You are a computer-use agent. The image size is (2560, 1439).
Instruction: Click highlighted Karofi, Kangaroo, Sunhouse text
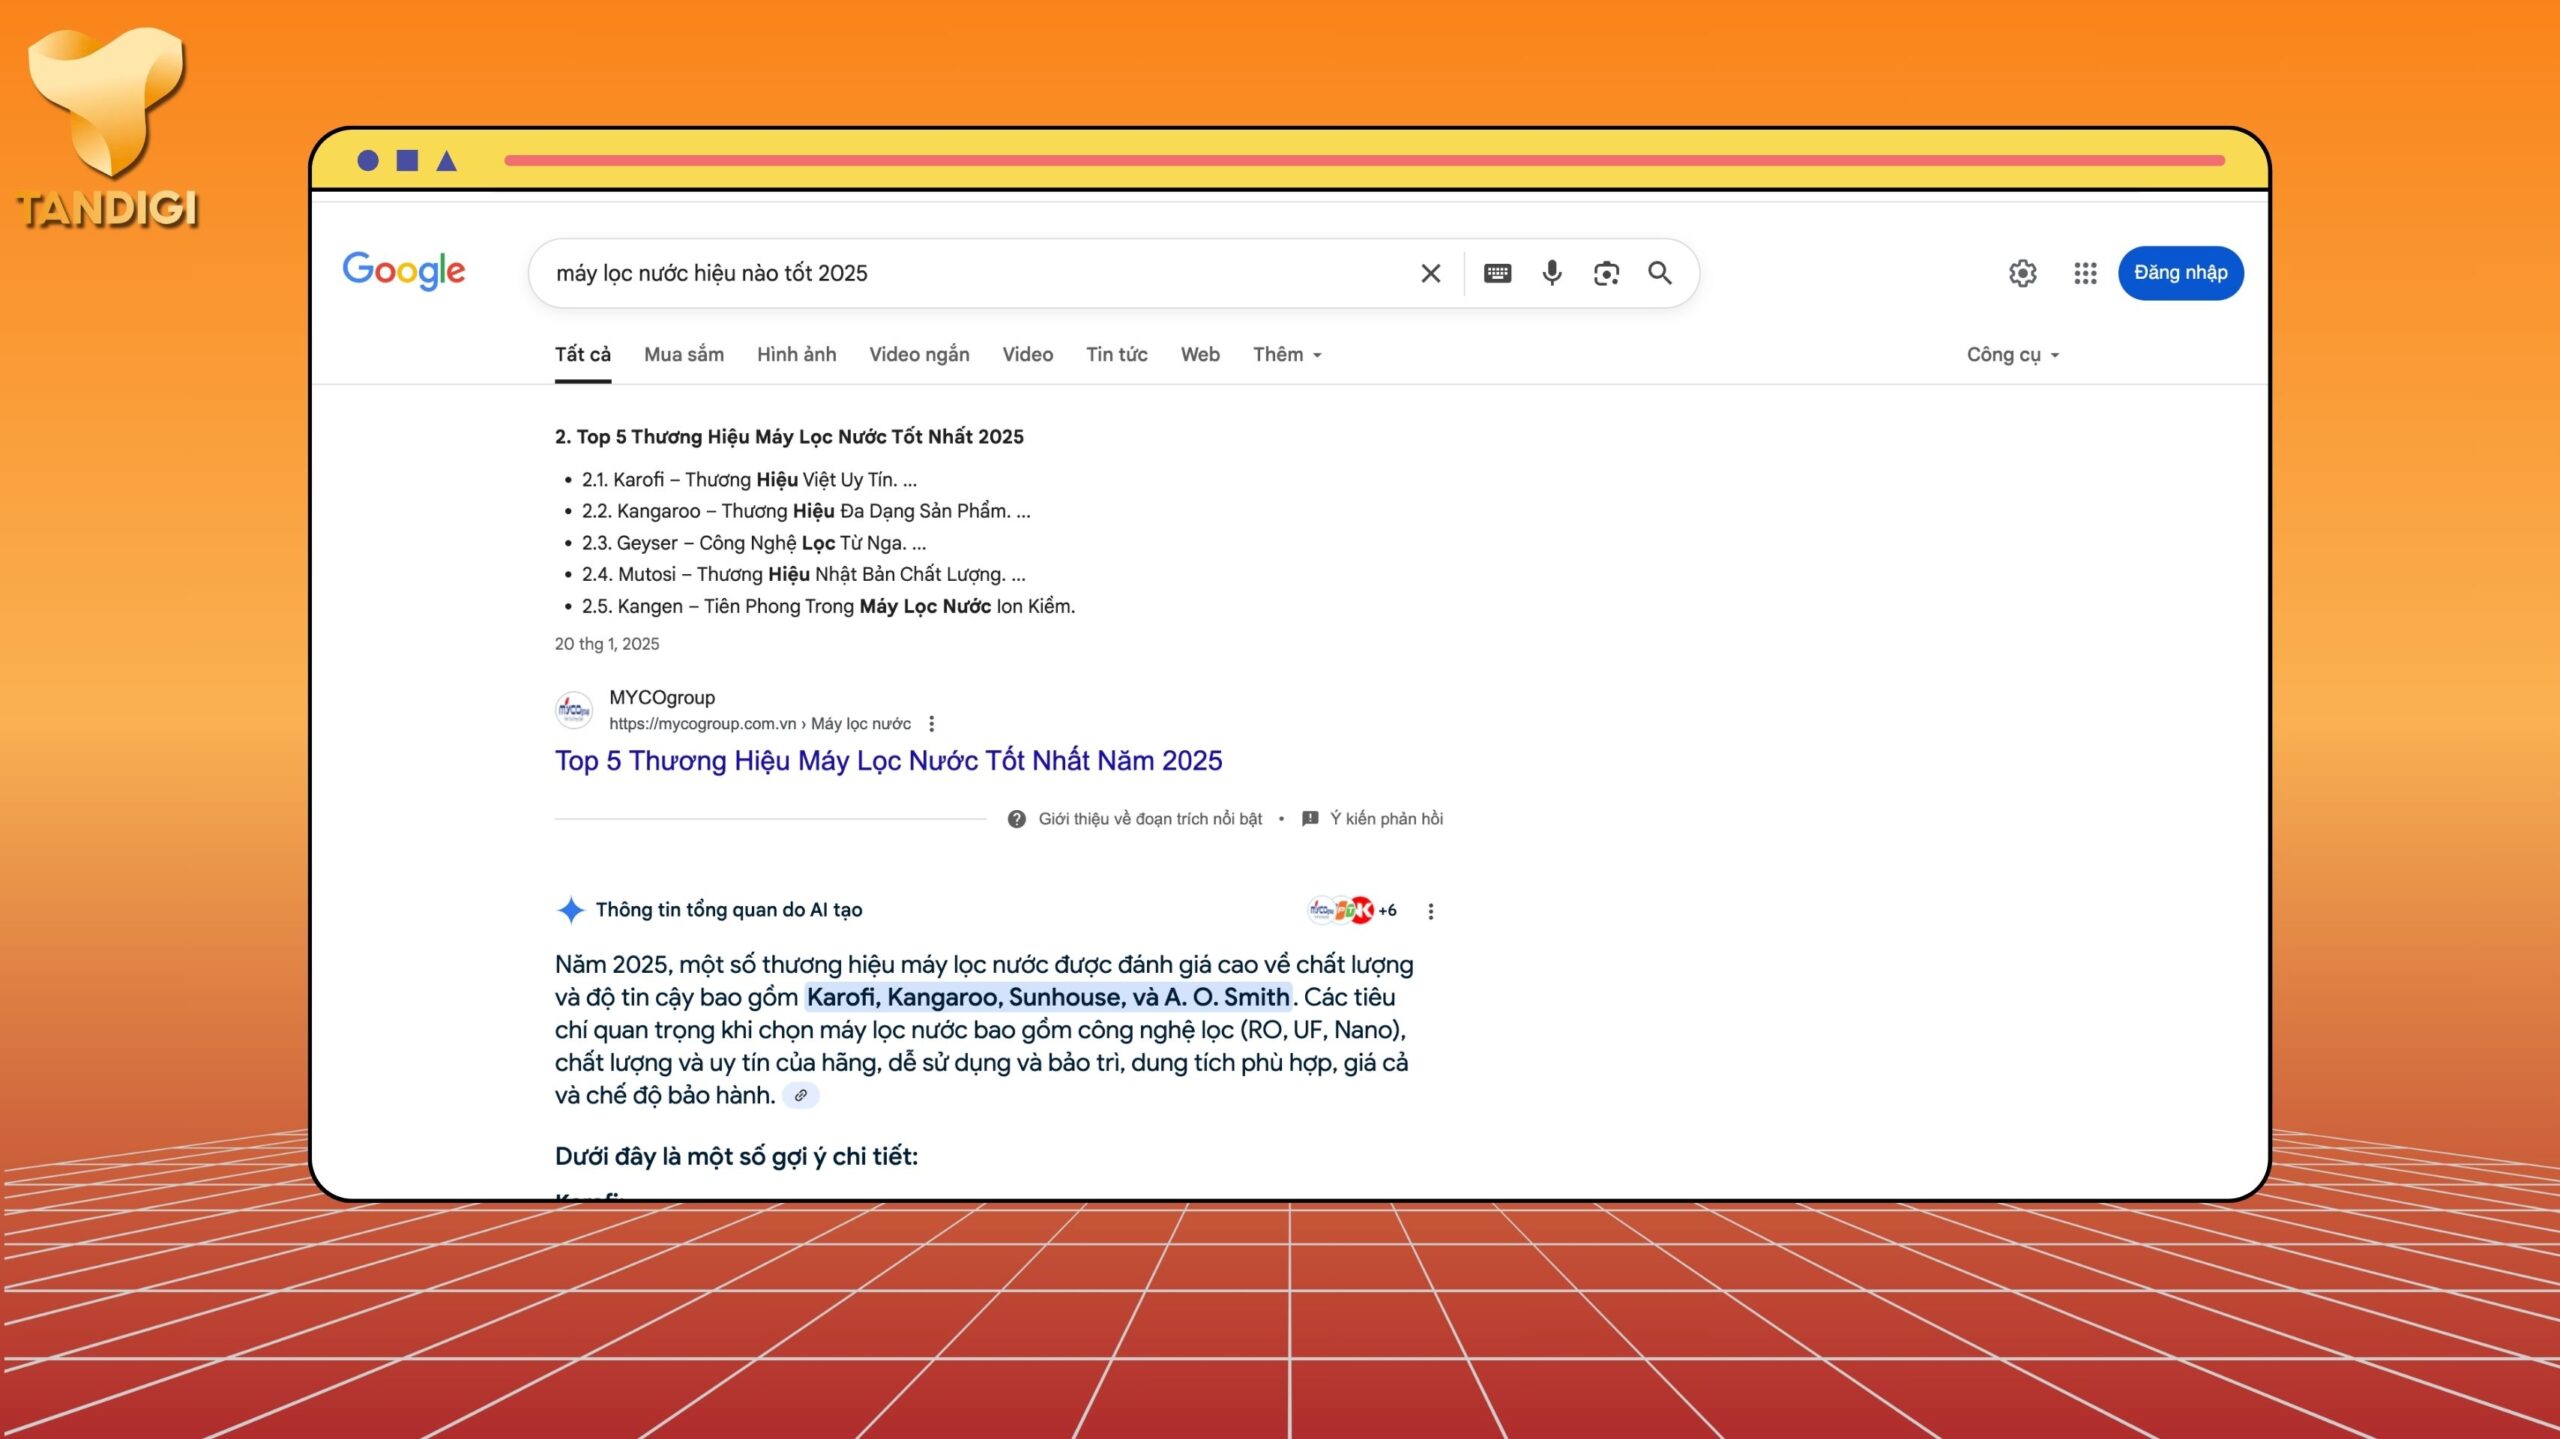point(1048,997)
